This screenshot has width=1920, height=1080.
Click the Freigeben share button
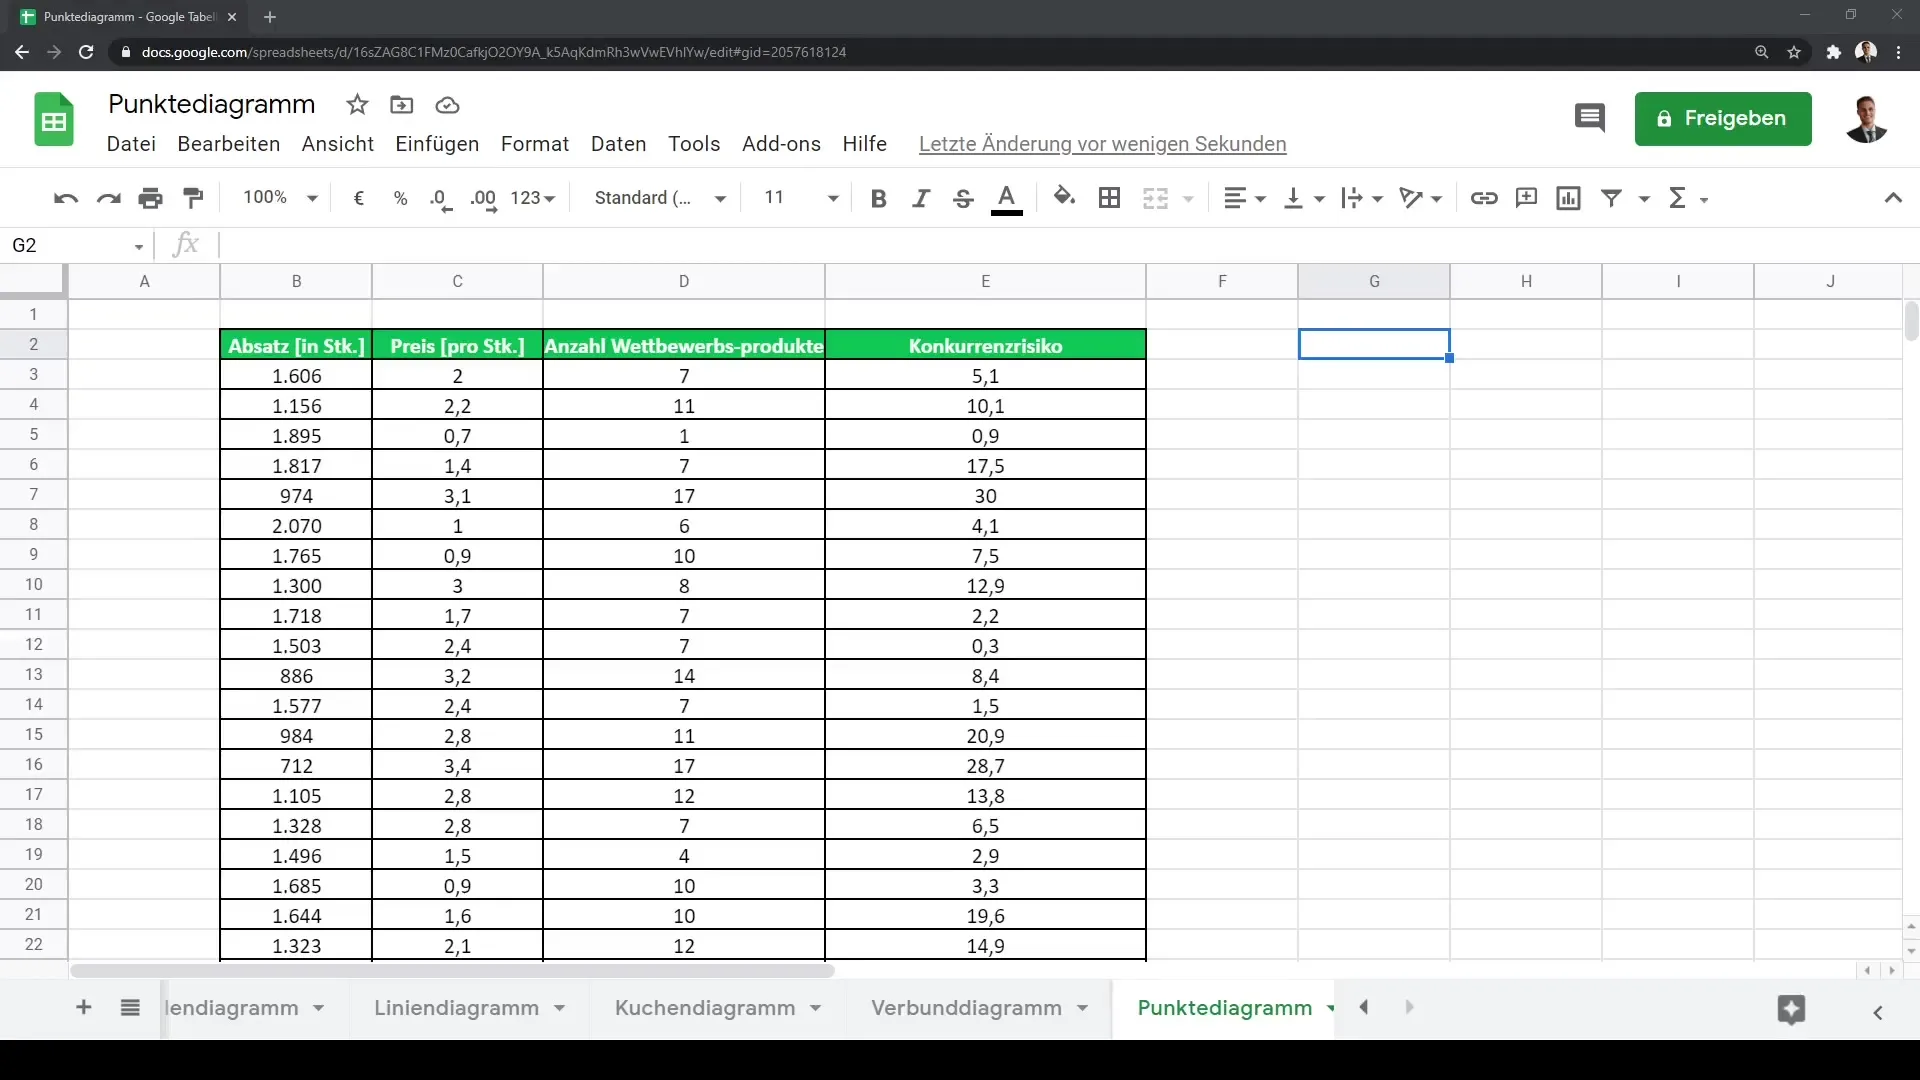click(x=1723, y=119)
